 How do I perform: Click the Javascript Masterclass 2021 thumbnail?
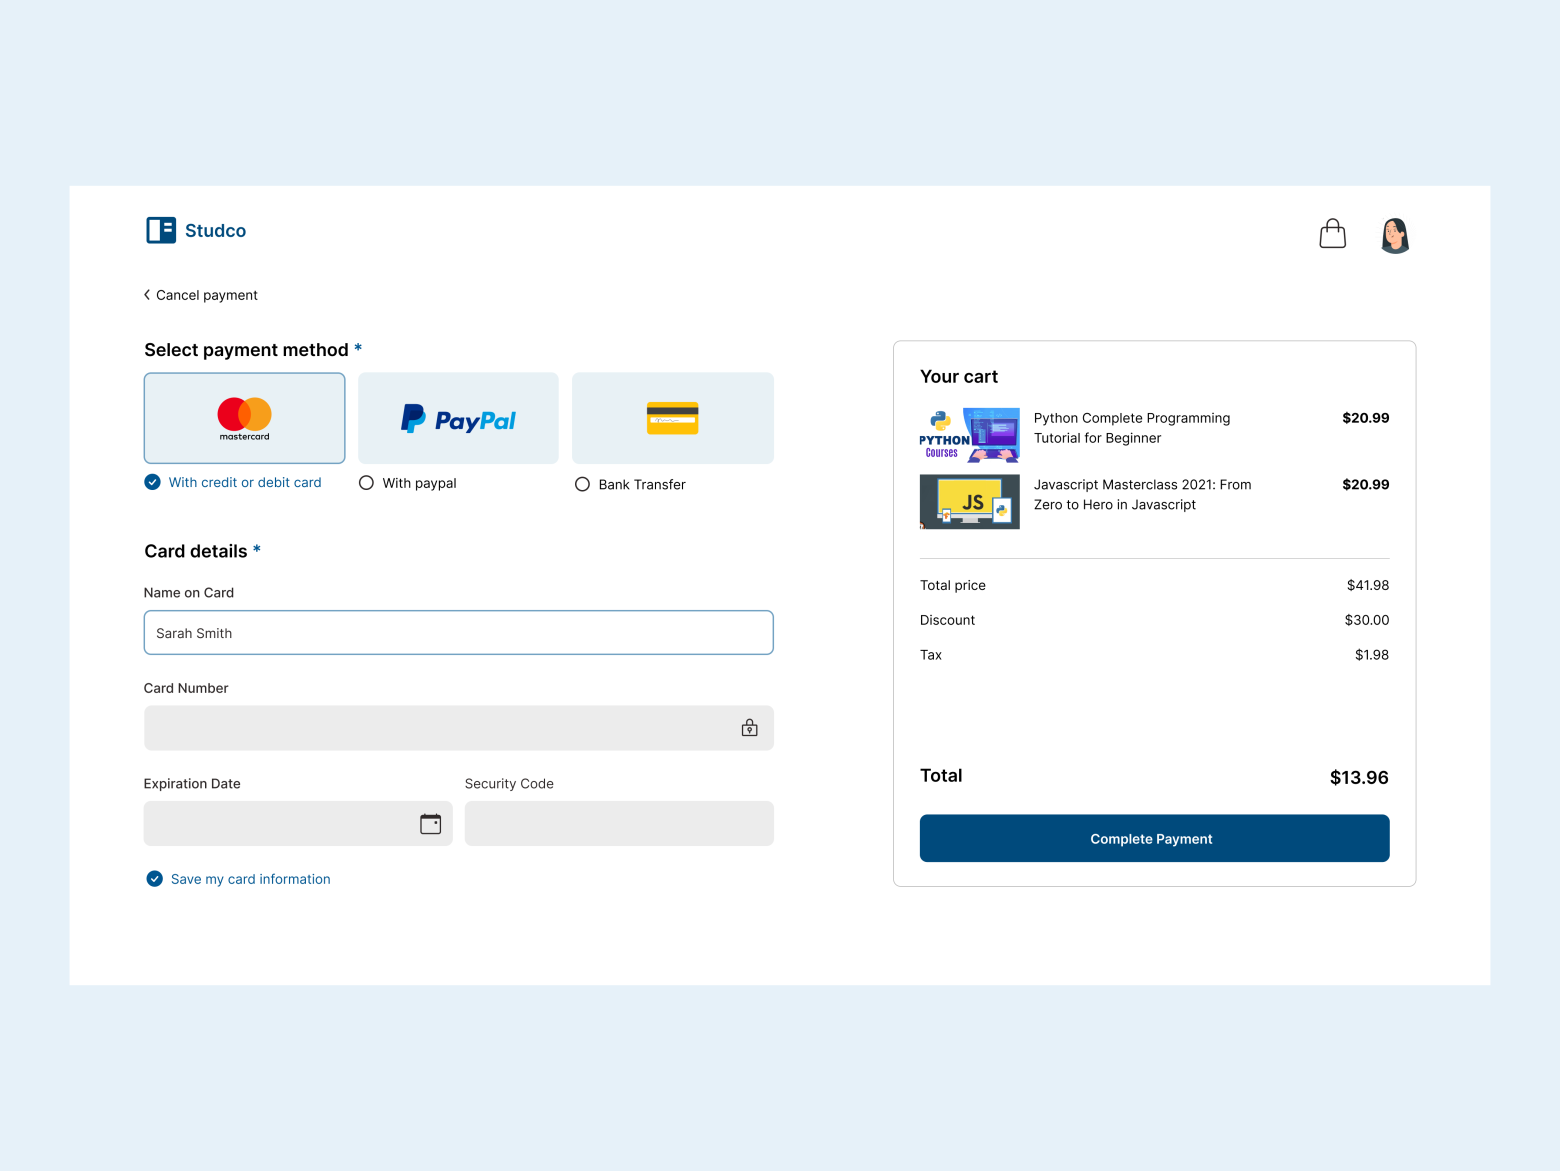pos(969,501)
